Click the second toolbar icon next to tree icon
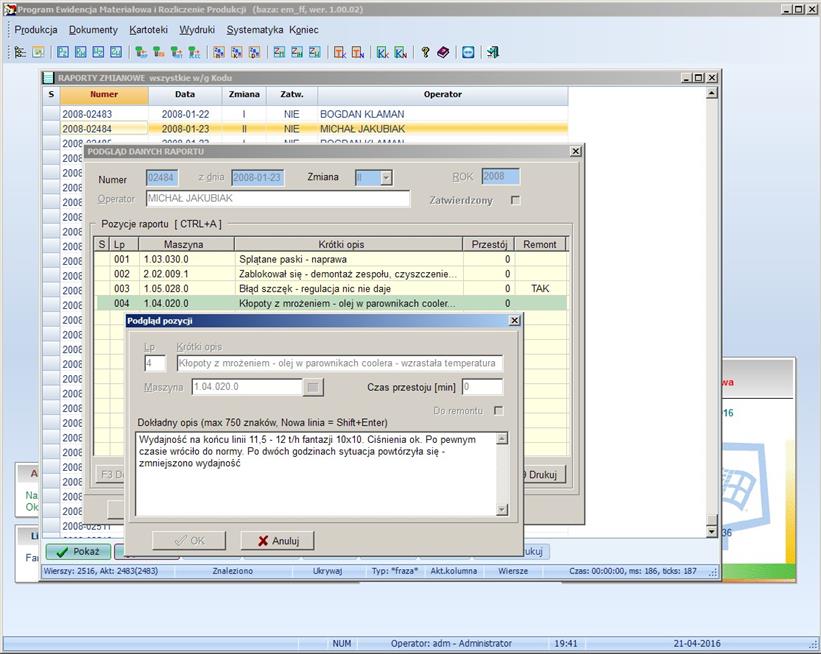Image resolution: width=821 pixels, height=654 pixels. coord(38,52)
